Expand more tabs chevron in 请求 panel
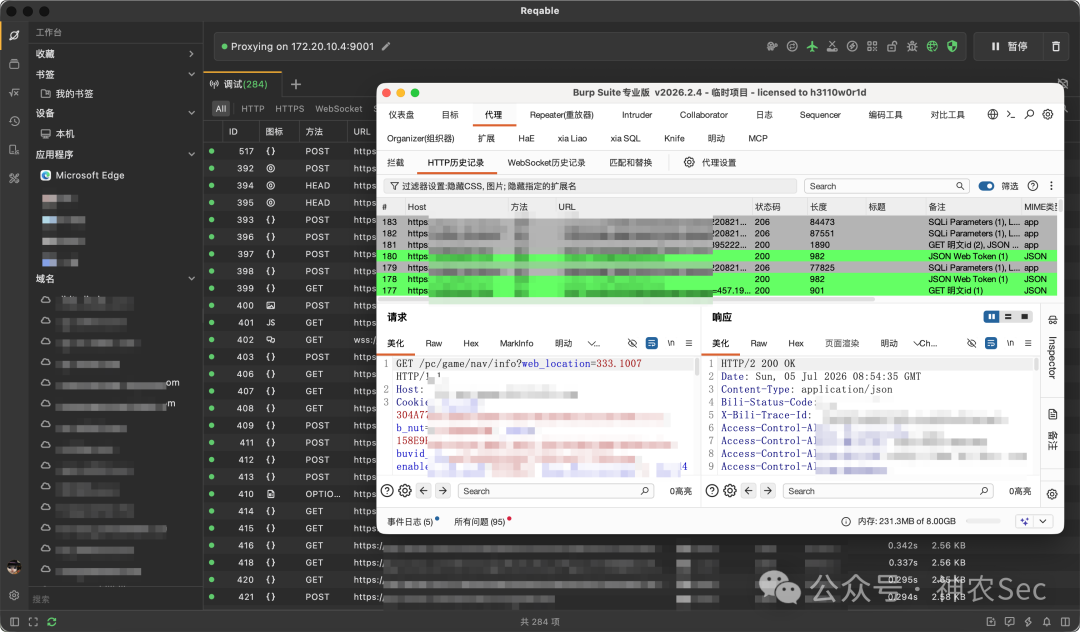 pyautogui.click(x=593, y=343)
